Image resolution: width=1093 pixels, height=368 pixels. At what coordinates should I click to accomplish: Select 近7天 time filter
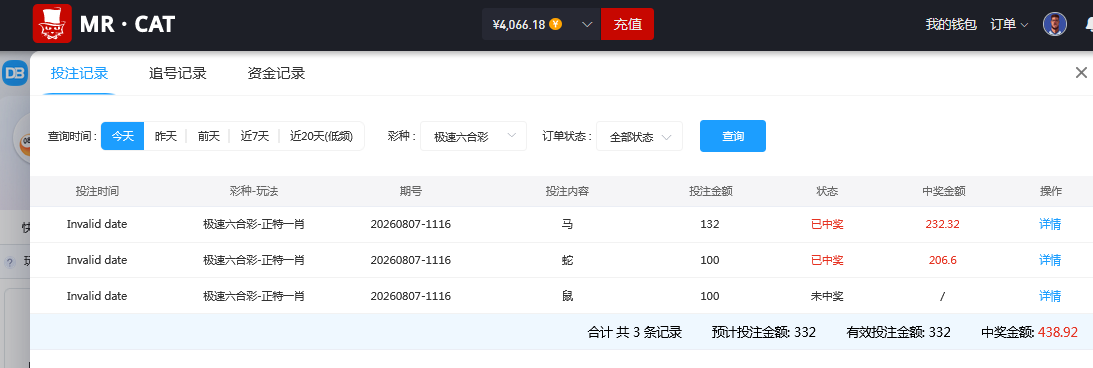(254, 136)
